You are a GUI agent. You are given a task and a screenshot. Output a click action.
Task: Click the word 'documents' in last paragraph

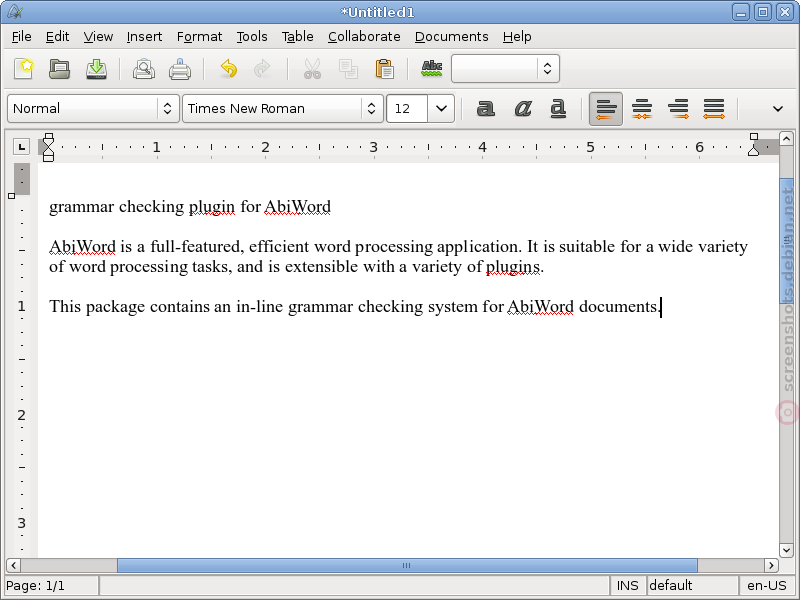click(617, 307)
